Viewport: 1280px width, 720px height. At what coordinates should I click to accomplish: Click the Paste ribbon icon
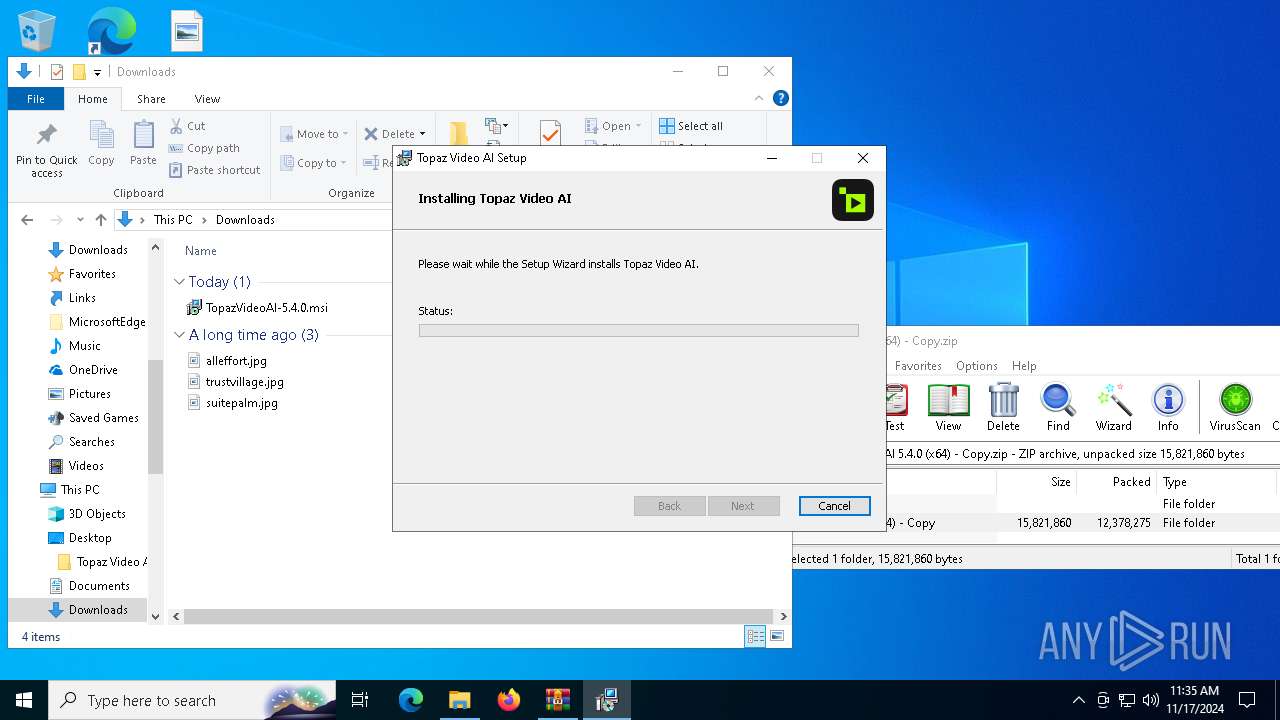(x=143, y=144)
